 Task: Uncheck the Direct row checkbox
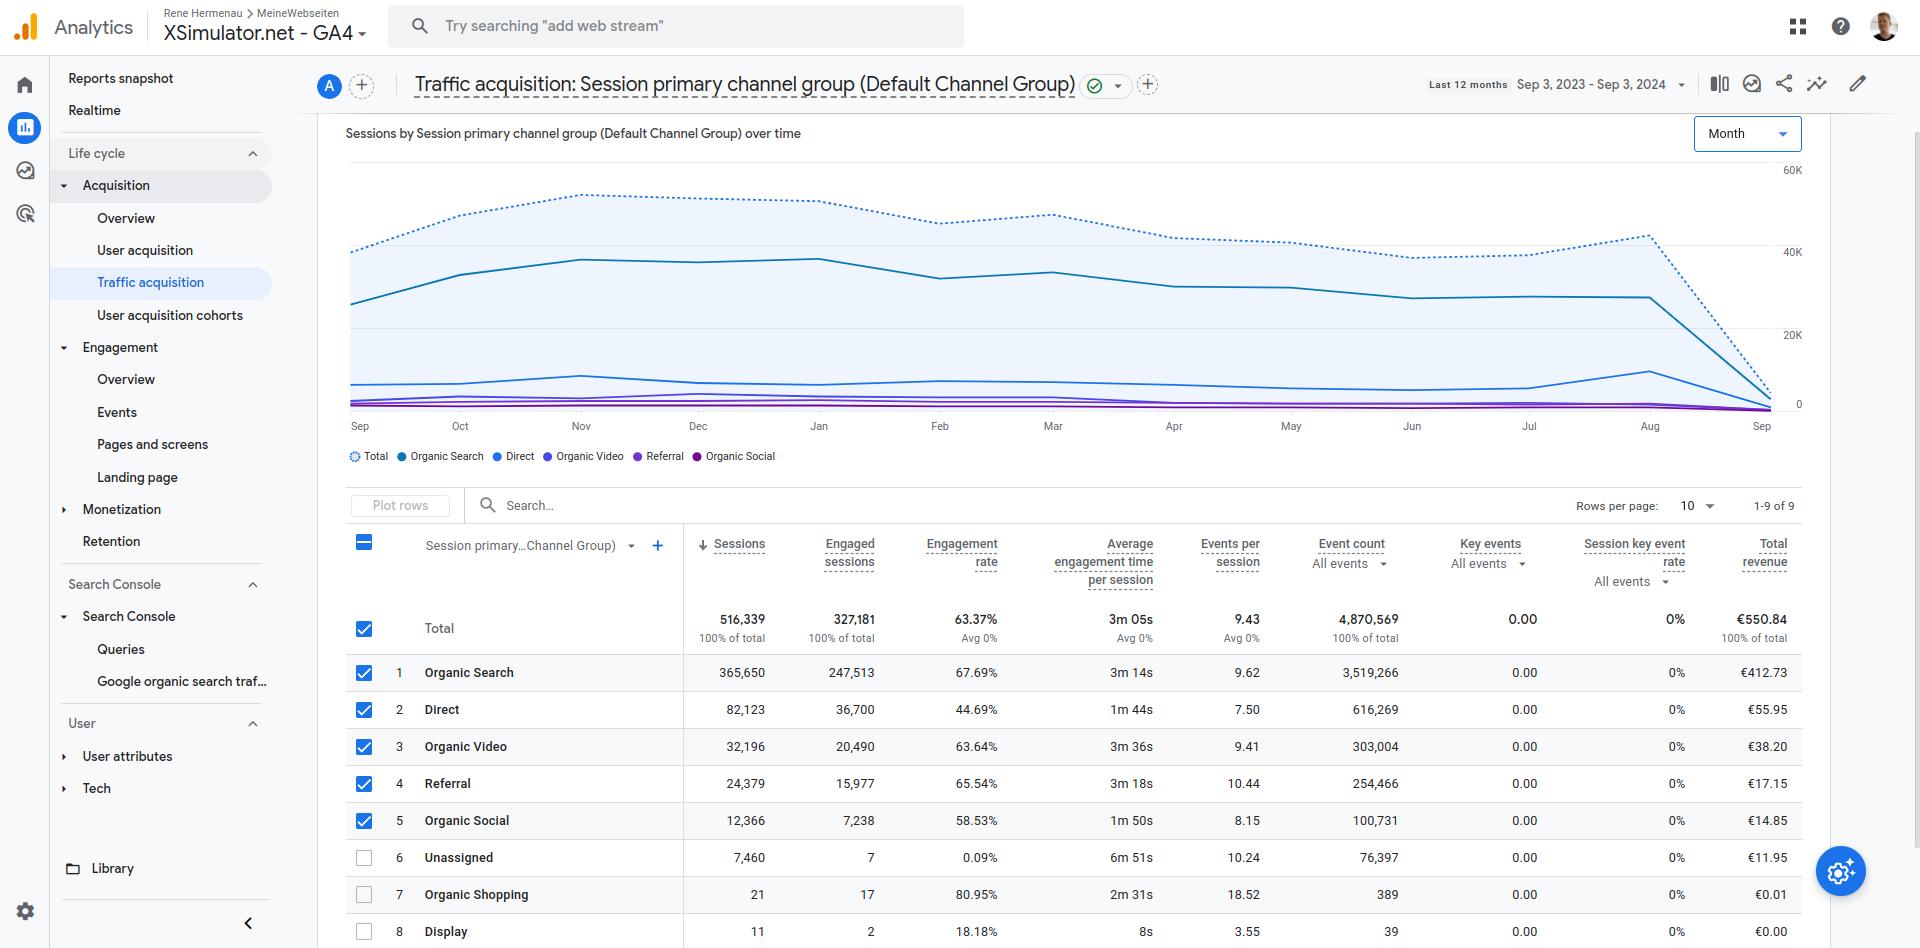[x=364, y=710]
